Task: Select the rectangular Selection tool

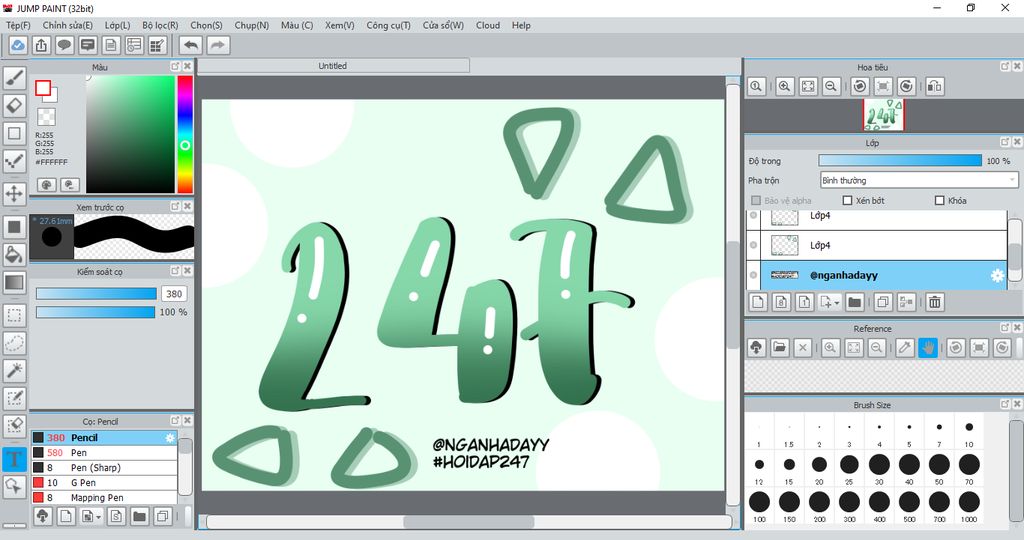Action: [x=14, y=315]
